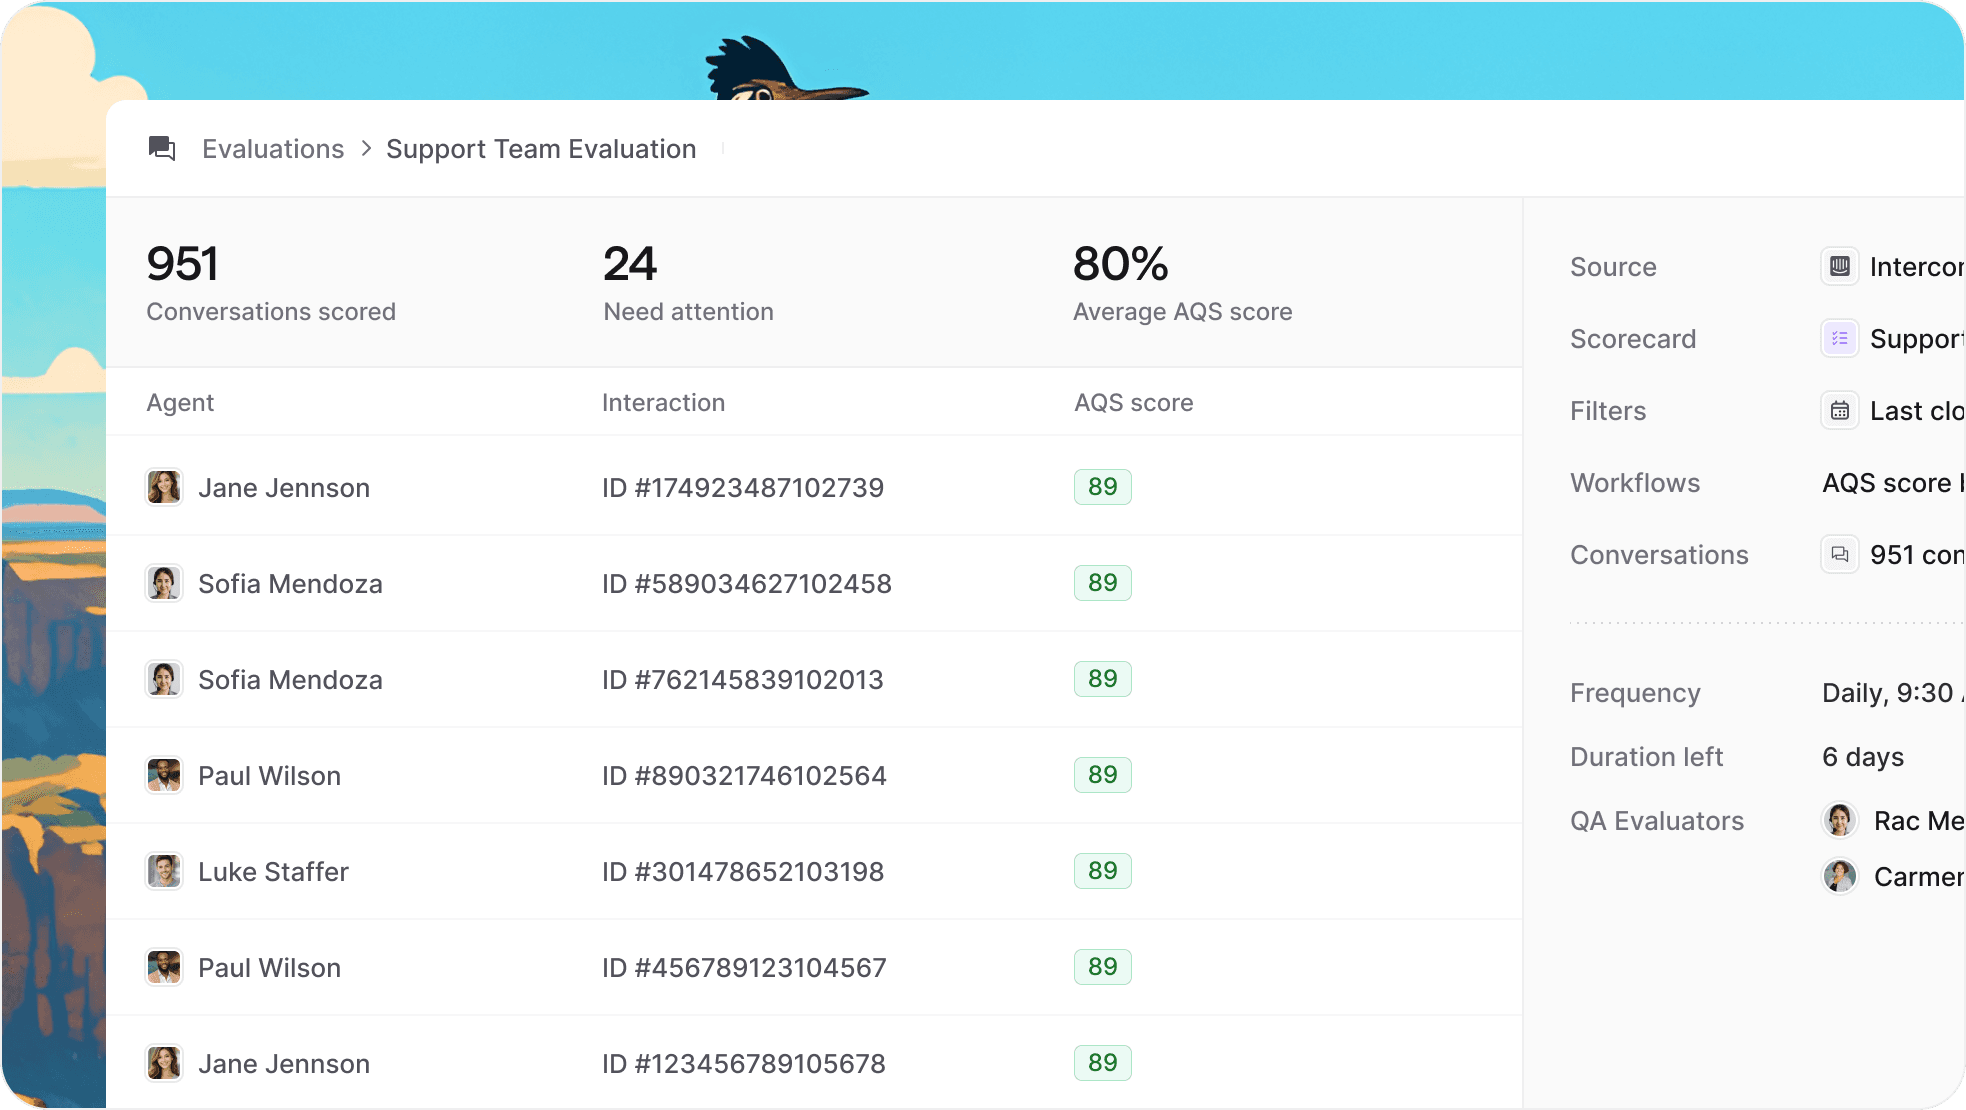This screenshot has width=1966, height=1110.
Task: Open Evaluations breadcrumb link
Action: click(x=273, y=149)
